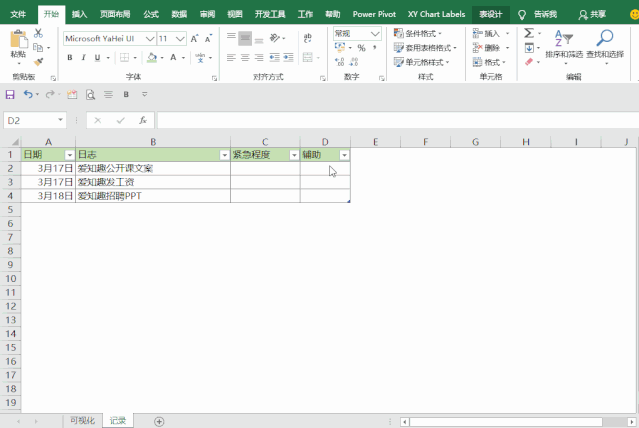Click the Clear eraser icon
639x428 pixels.
click(x=529, y=62)
